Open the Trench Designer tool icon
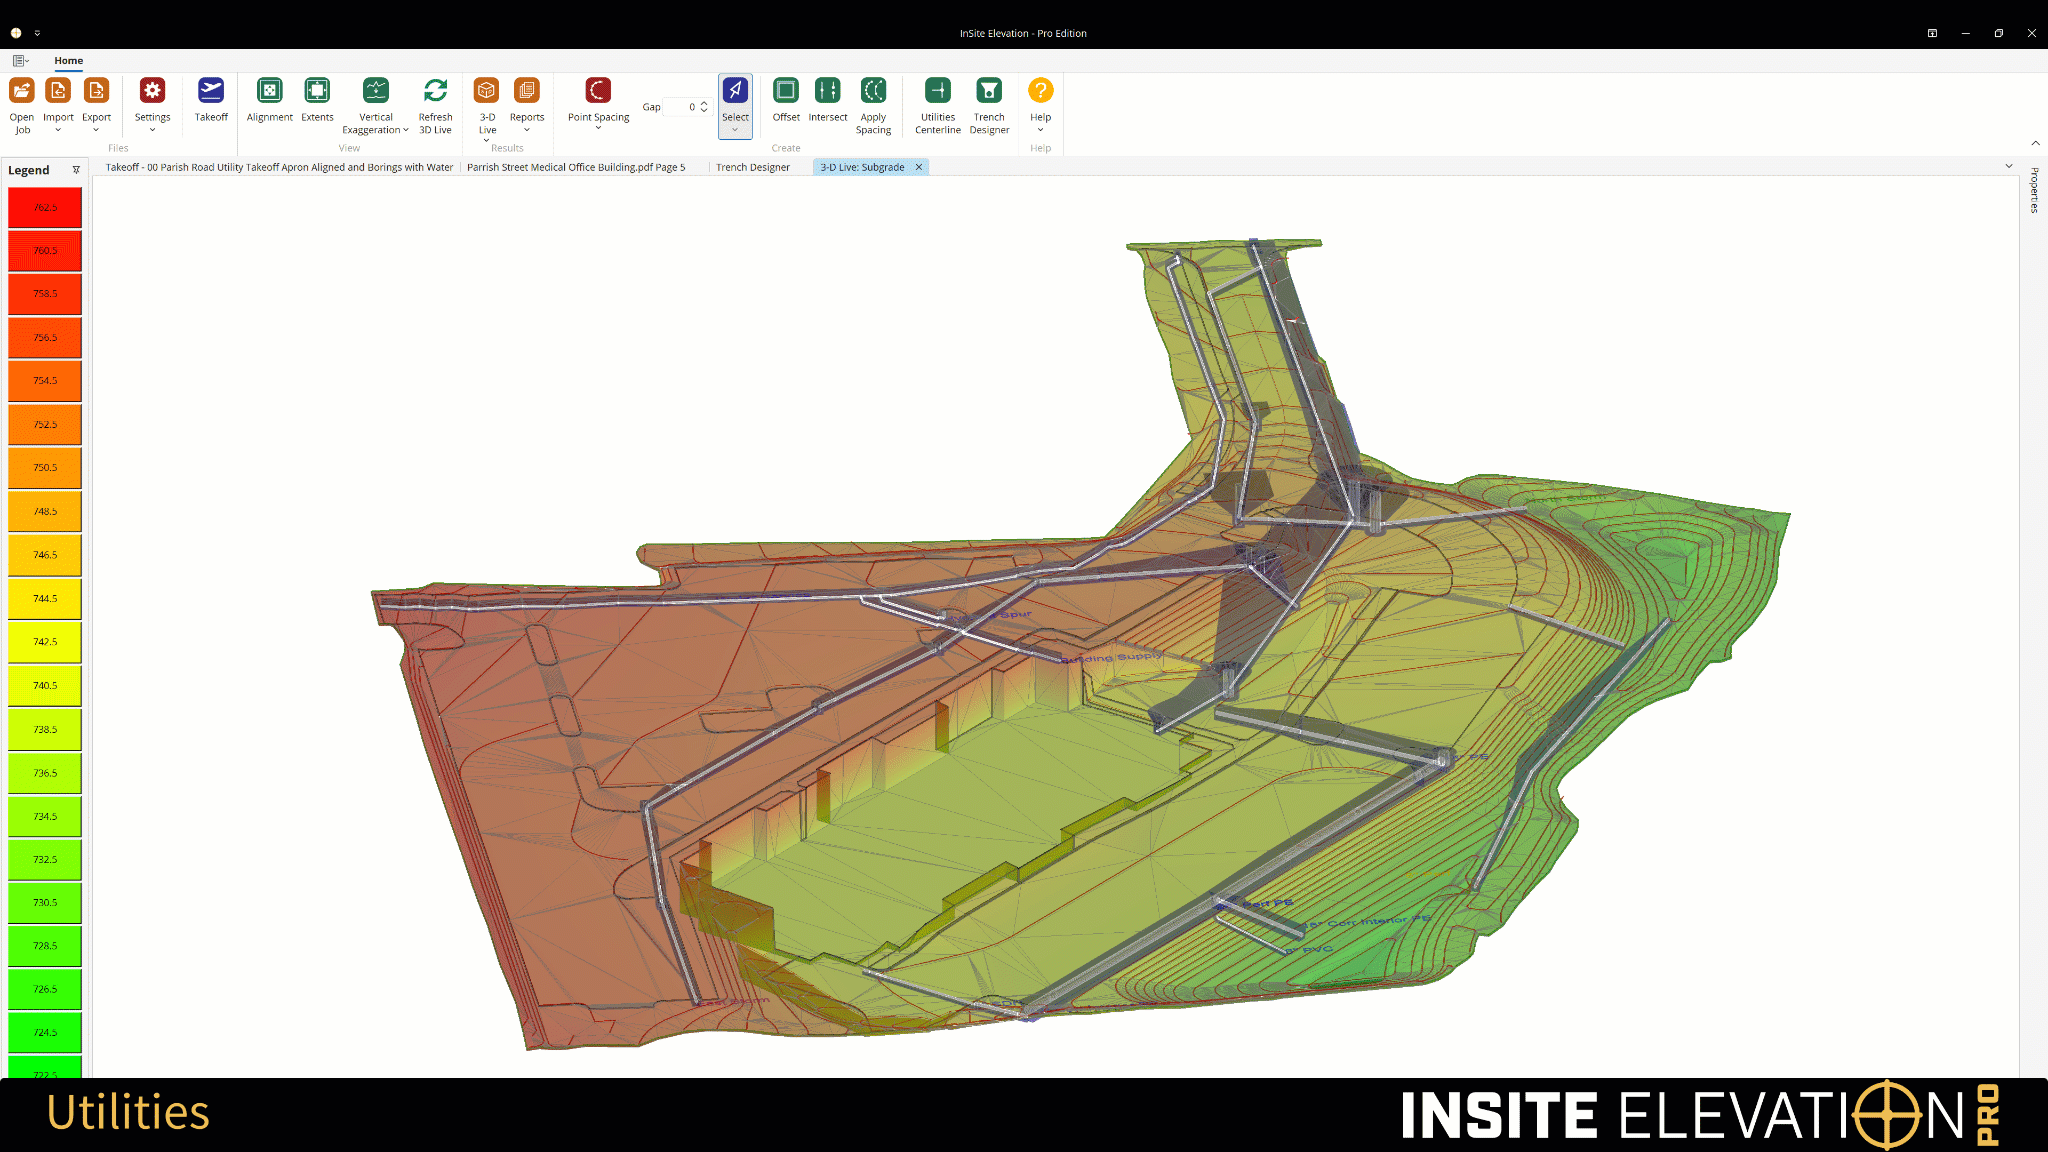The width and height of the screenshot is (2048, 1152). (x=989, y=91)
